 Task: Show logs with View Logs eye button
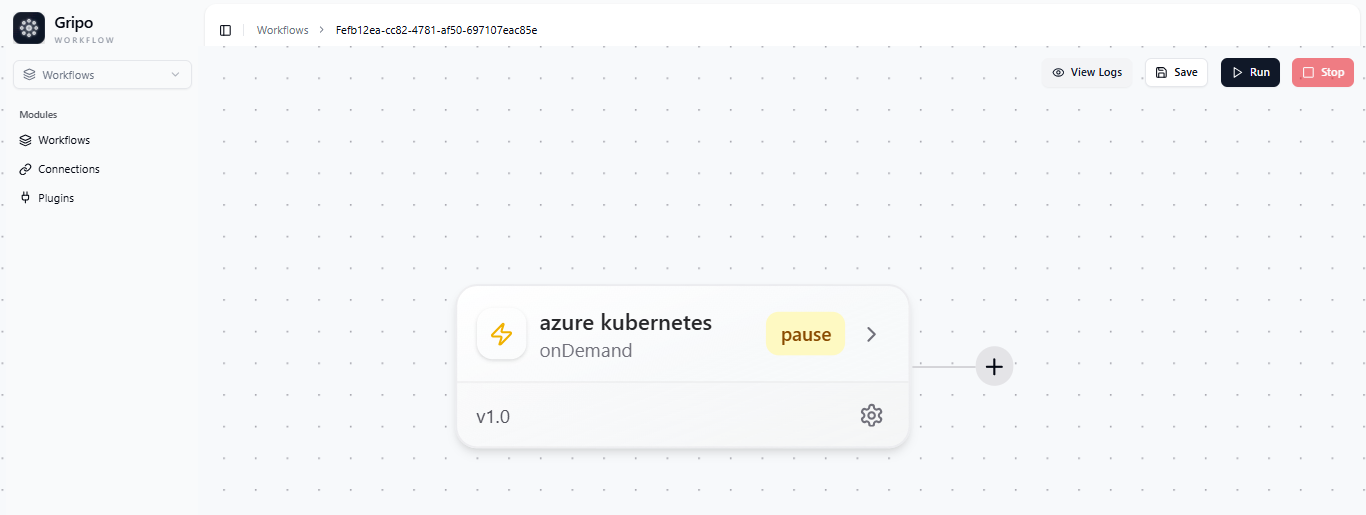[1087, 72]
